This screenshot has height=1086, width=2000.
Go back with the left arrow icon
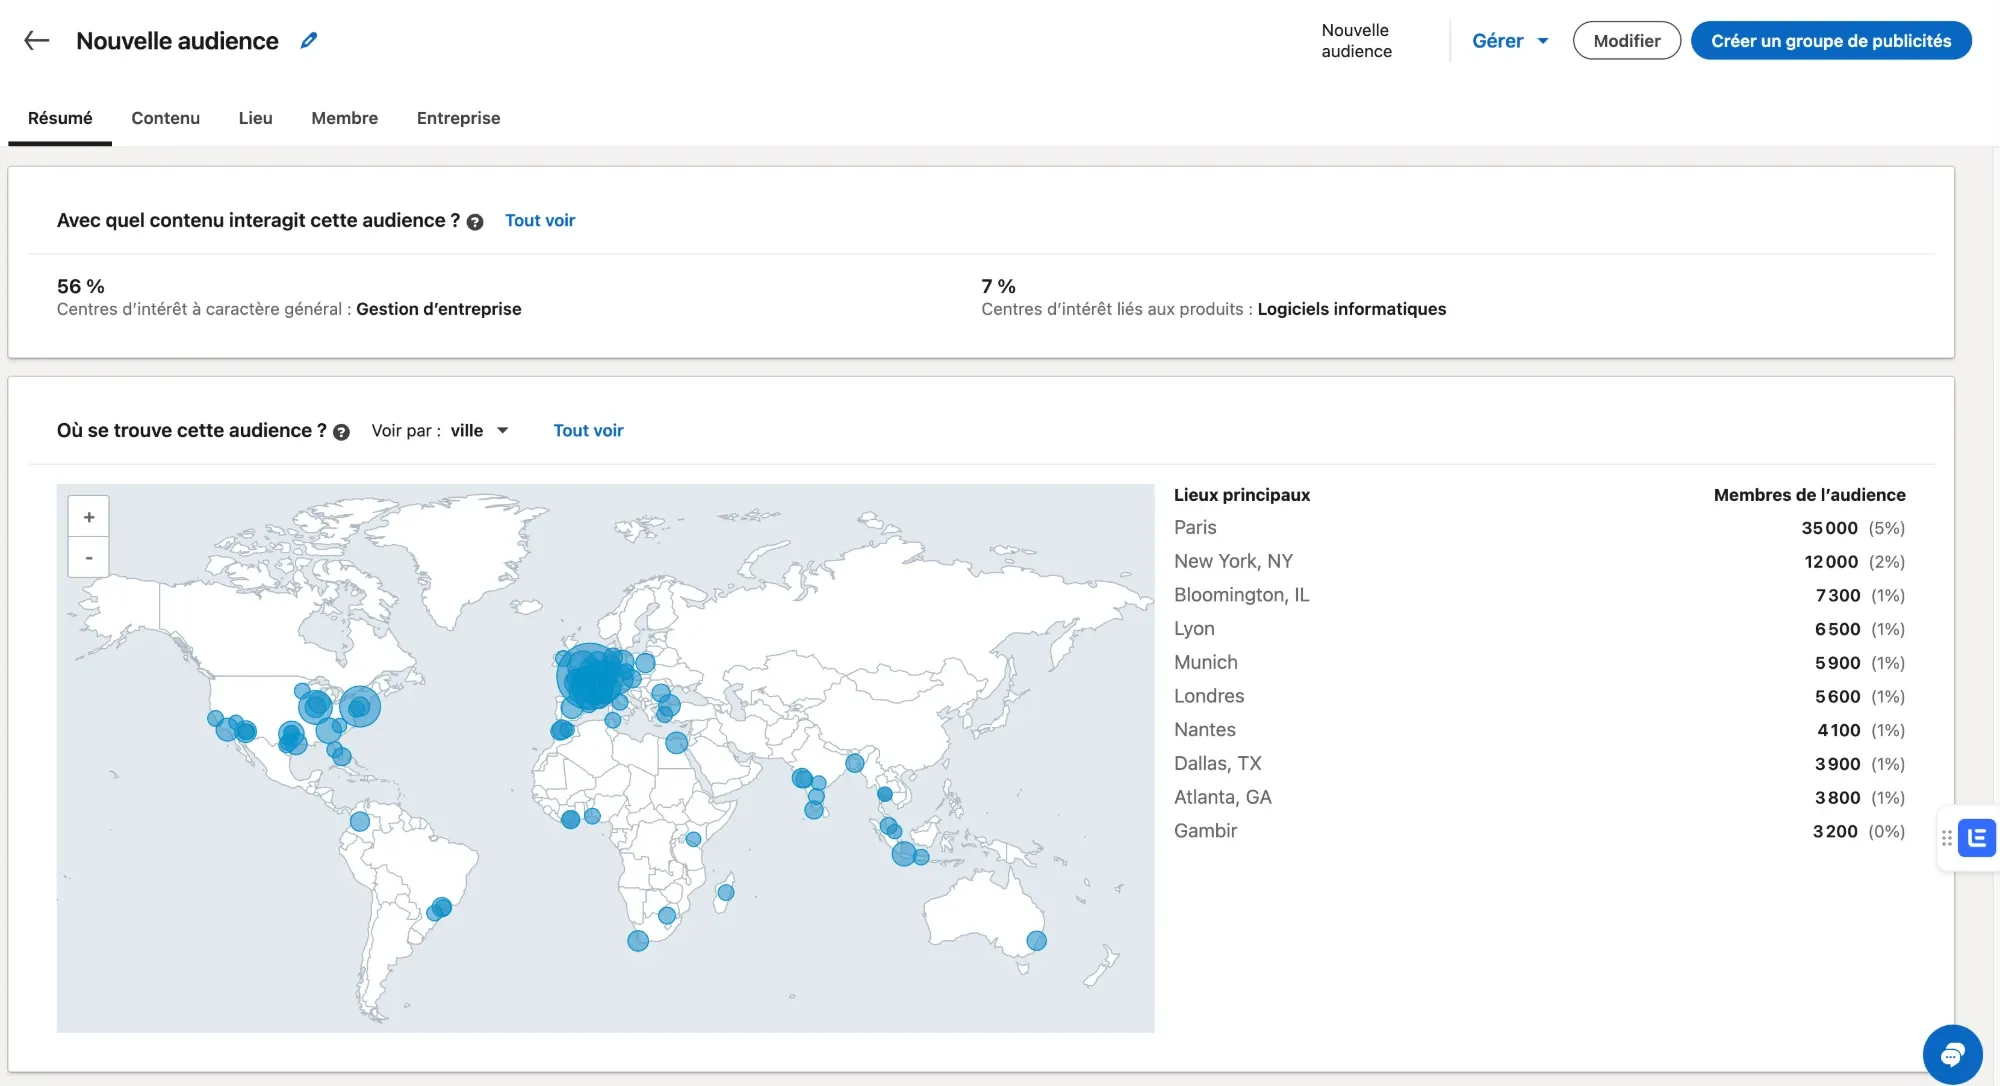(x=37, y=40)
